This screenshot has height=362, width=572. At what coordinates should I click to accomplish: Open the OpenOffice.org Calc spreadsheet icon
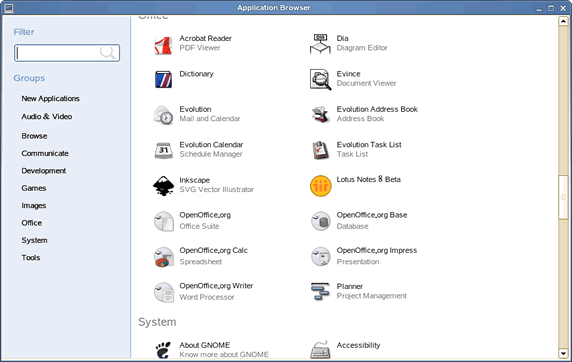163,257
